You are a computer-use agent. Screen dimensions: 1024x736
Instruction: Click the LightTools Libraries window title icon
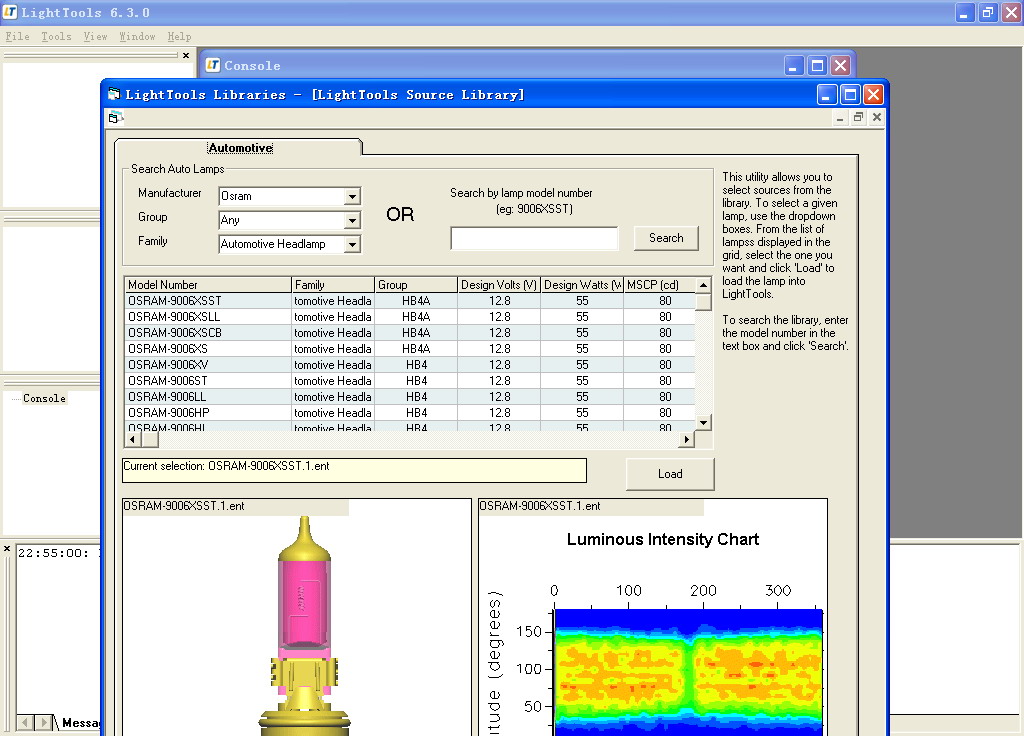(114, 94)
